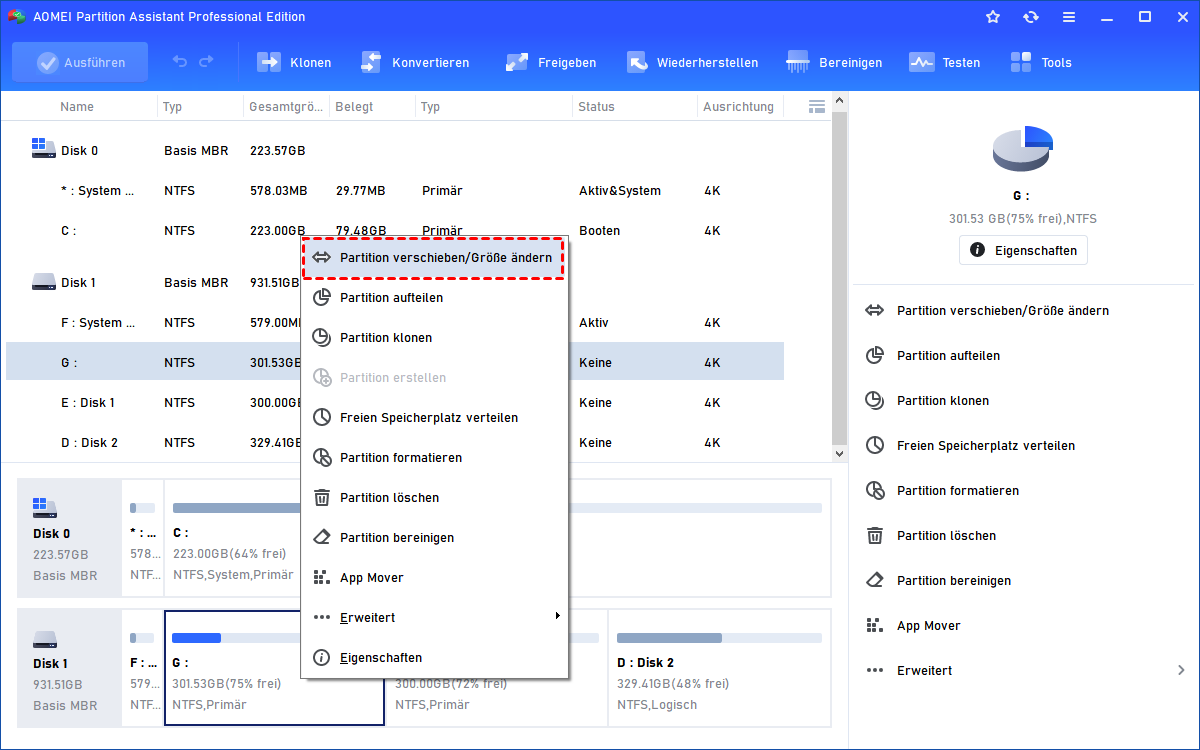
Task: Choose Freien Speicherplatz verteilen in context menu
Action: [434, 418]
